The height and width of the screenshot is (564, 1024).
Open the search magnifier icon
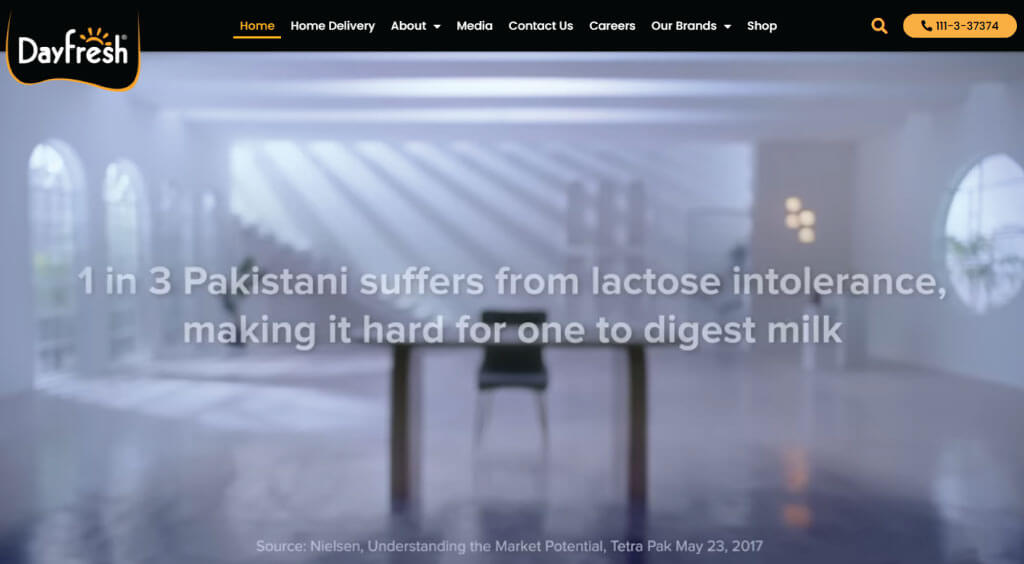pyautogui.click(x=879, y=26)
